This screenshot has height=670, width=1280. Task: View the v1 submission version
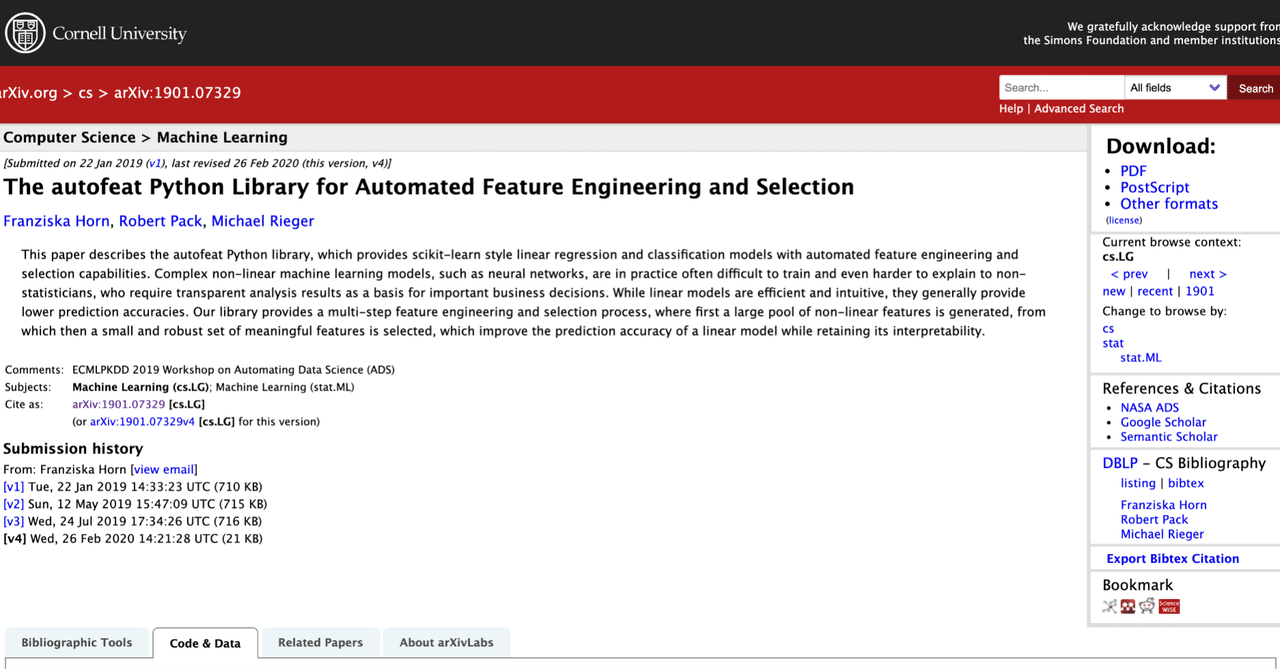(x=14, y=487)
